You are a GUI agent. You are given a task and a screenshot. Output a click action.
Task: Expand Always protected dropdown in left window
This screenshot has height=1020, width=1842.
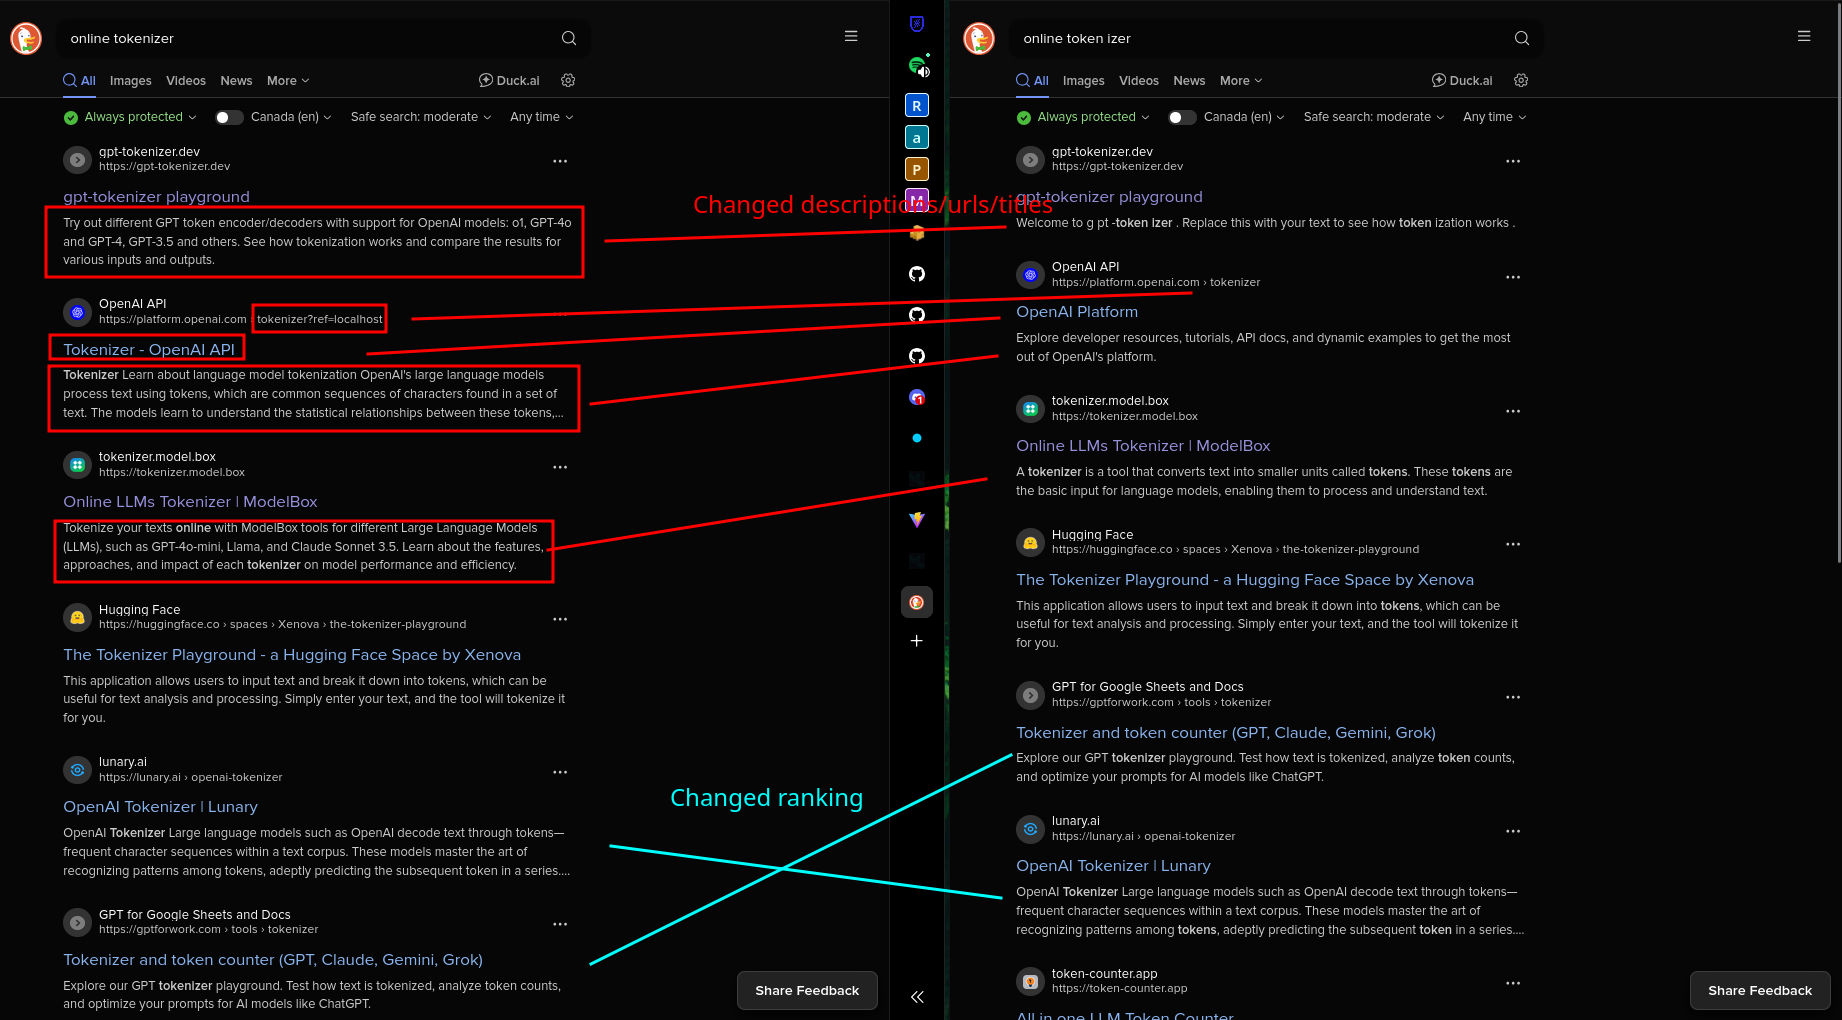click(x=130, y=117)
